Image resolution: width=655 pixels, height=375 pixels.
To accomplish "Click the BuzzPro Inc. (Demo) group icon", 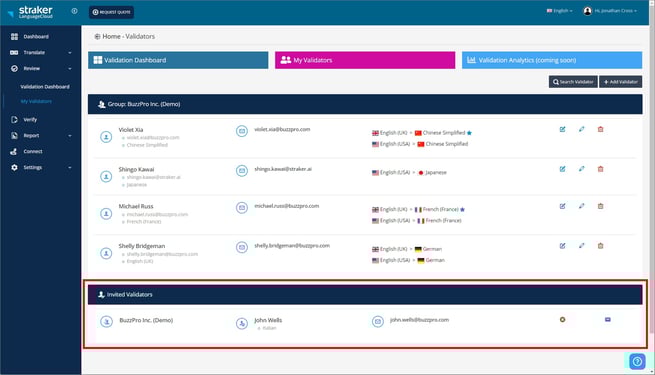I will pyautogui.click(x=107, y=322).
